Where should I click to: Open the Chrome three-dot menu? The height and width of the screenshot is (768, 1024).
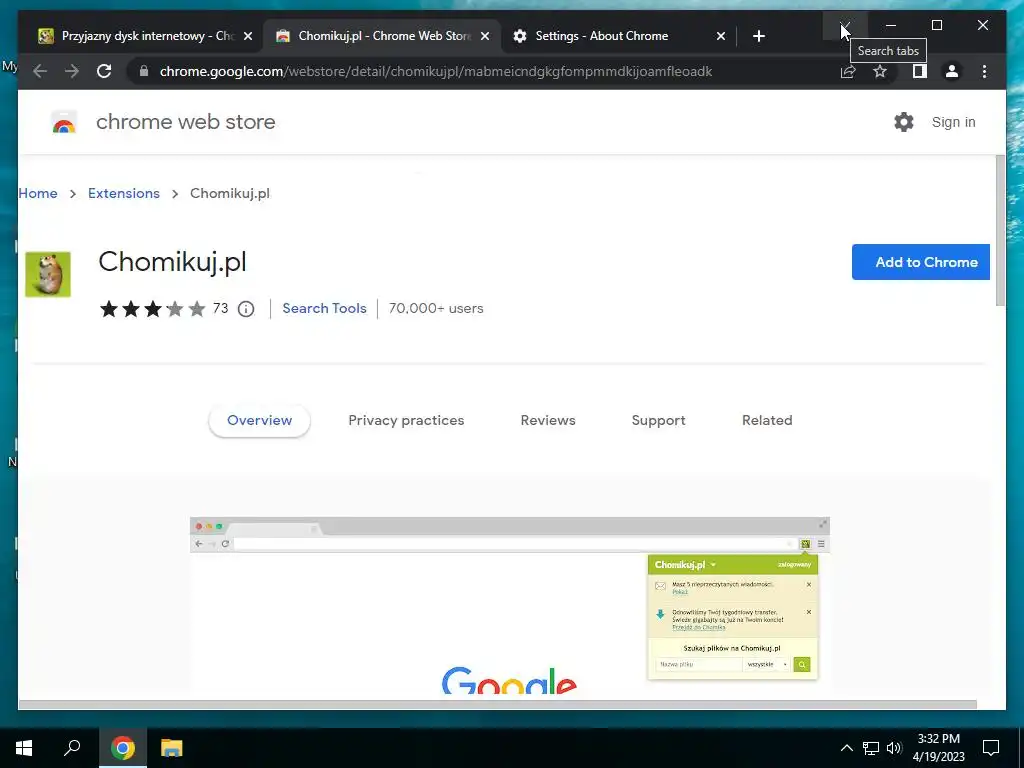click(x=984, y=71)
